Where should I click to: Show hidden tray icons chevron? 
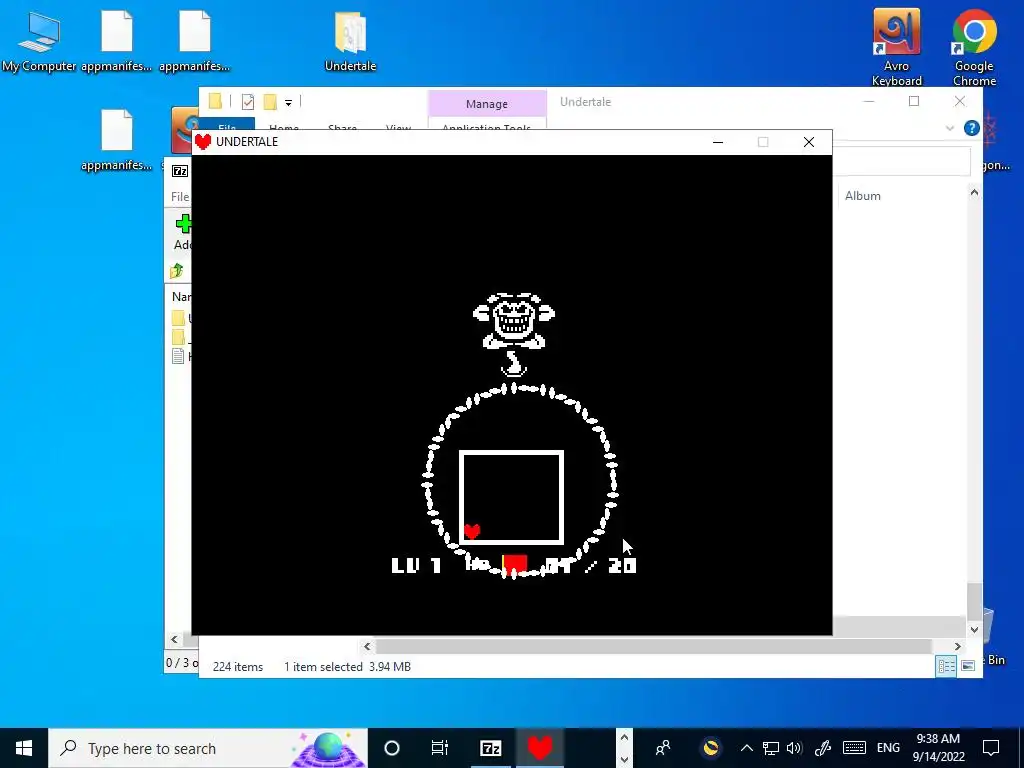click(746, 748)
